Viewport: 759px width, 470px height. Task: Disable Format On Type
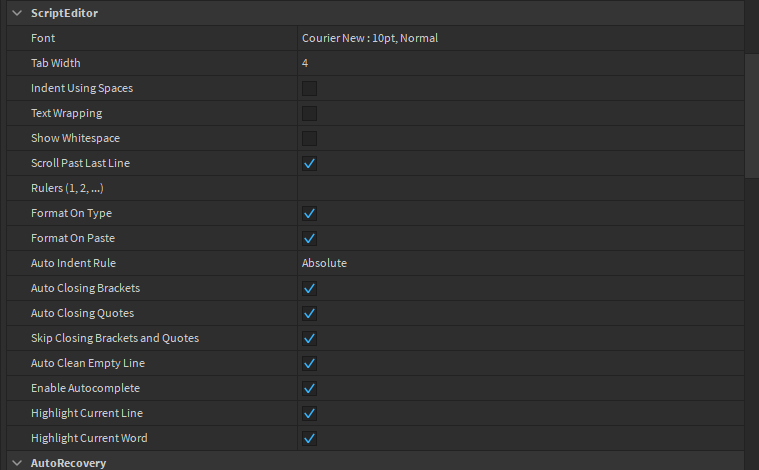(310, 213)
